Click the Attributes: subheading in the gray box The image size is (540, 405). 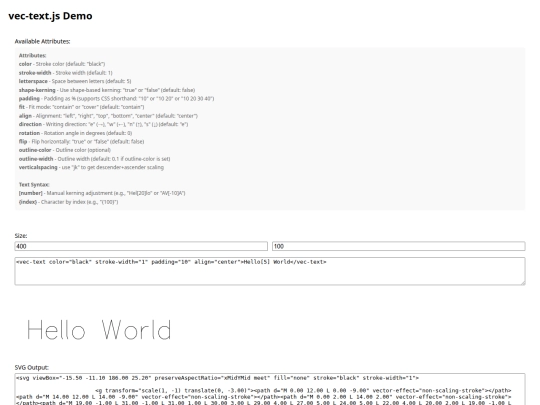[32, 55]
